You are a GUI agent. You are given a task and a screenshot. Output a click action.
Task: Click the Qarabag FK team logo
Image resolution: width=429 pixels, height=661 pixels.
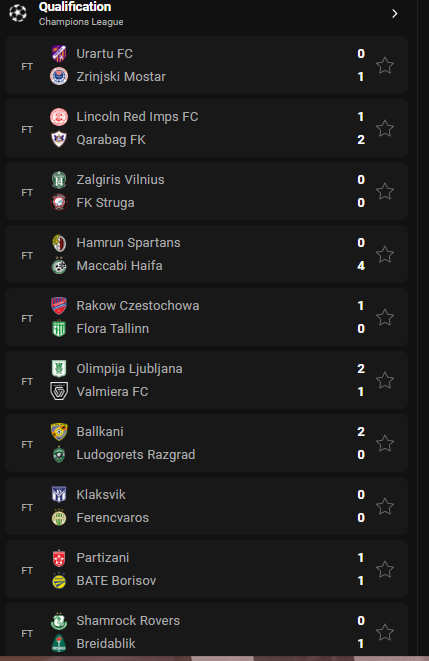[x=59, y=140]
